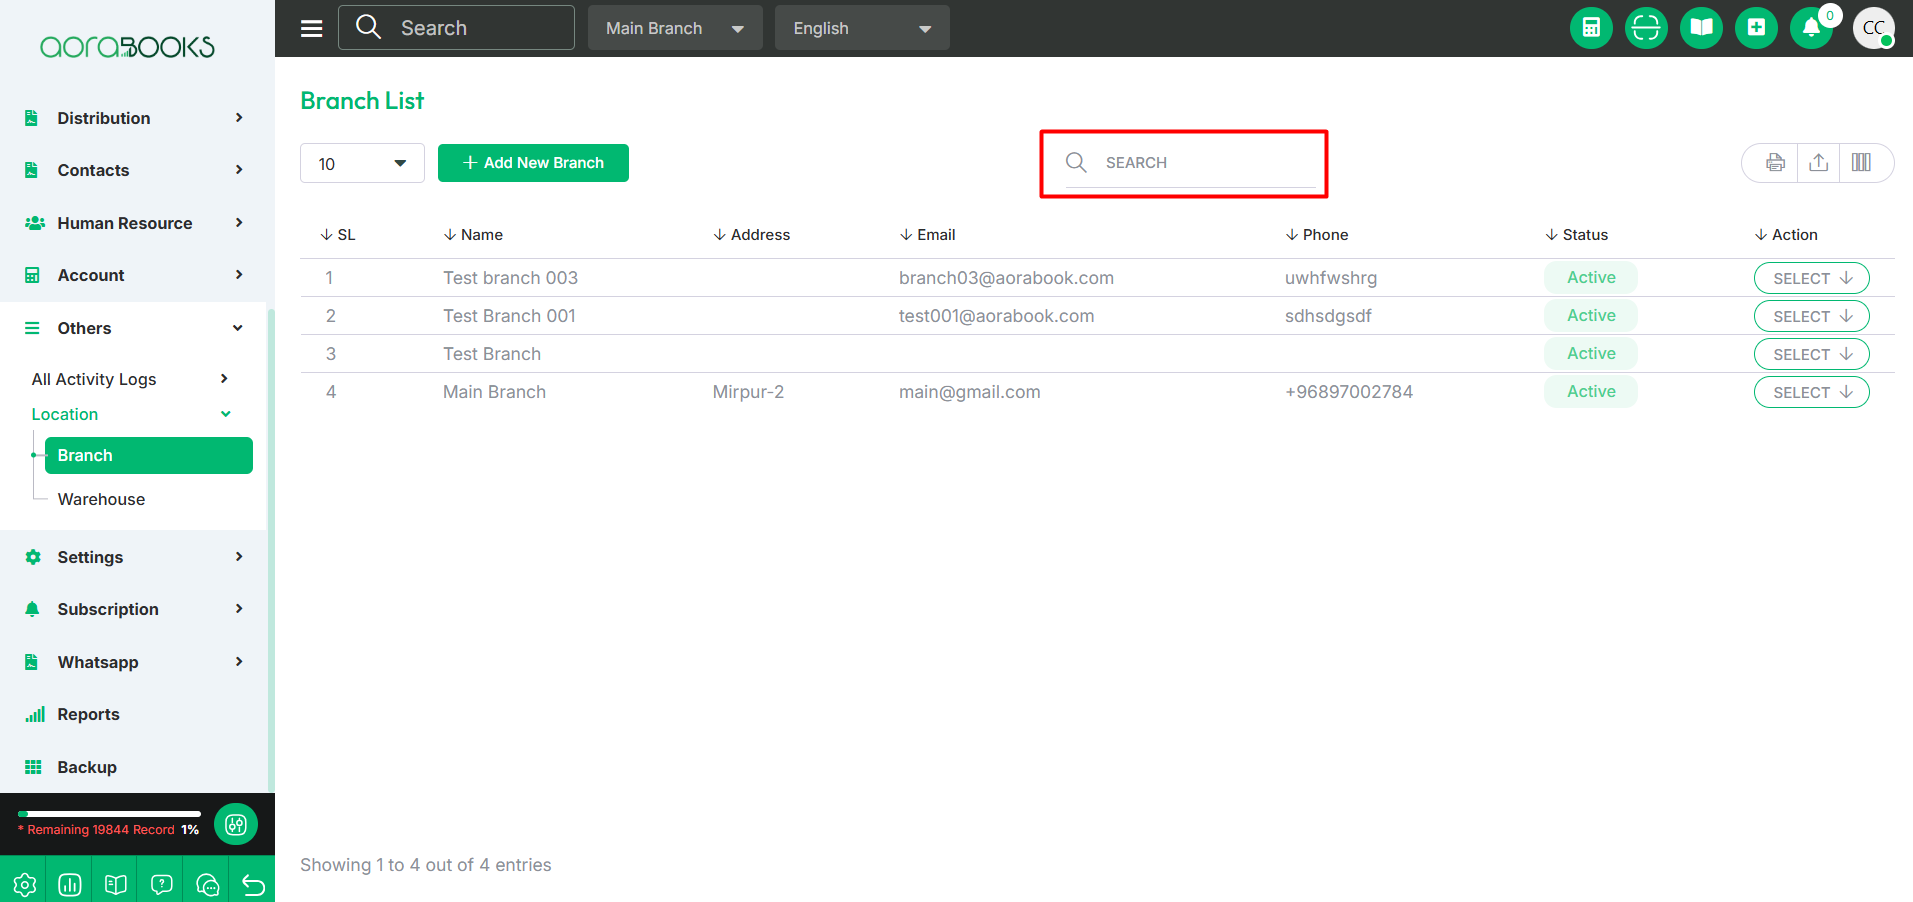Print the branch list table

point(1775,163)
